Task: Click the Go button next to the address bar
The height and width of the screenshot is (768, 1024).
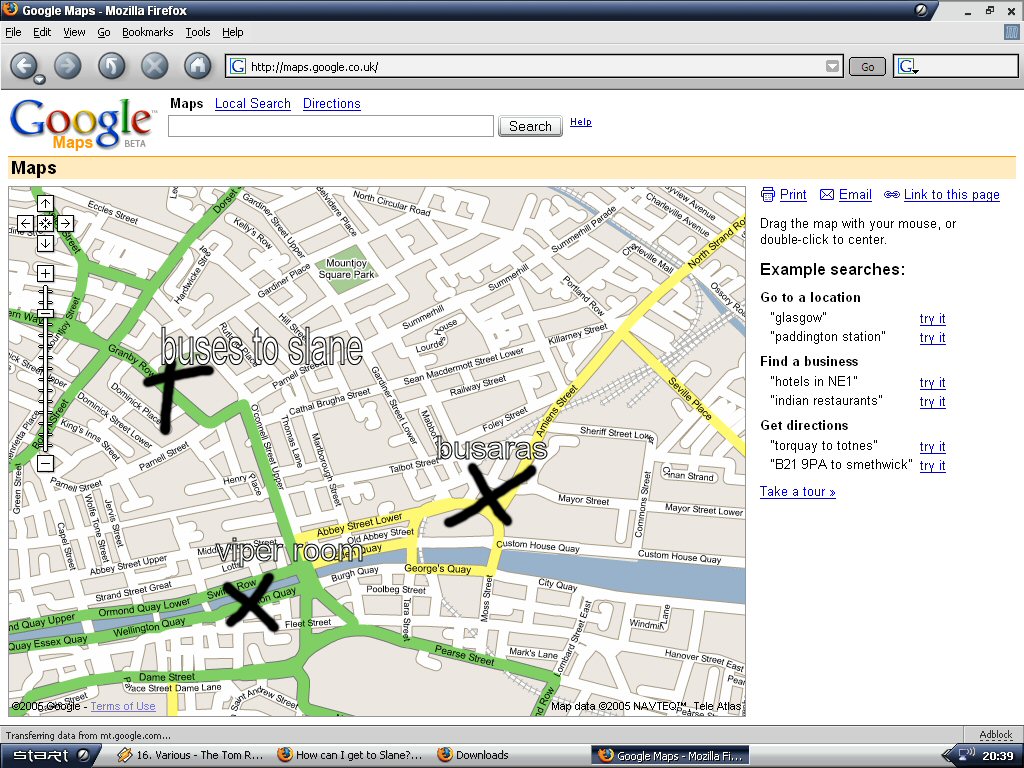Action: coord(867,67)
